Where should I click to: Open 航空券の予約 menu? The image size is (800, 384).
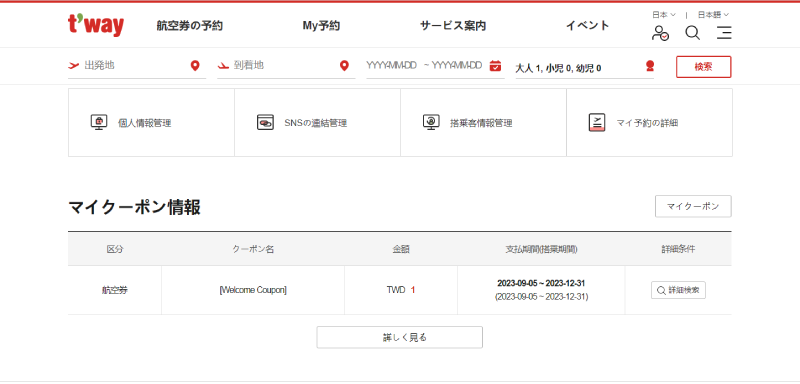tap(190, 26)
